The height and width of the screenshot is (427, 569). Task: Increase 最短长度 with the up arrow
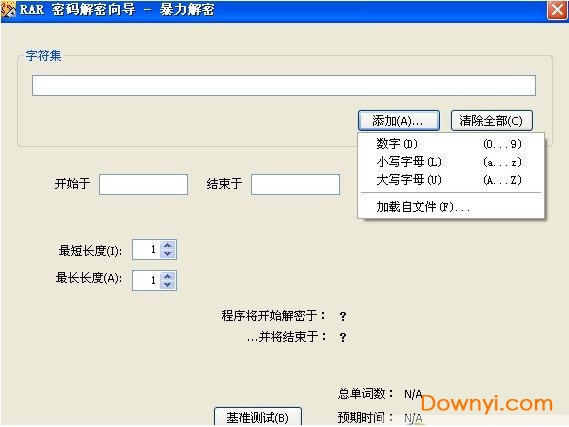(168, 245)
